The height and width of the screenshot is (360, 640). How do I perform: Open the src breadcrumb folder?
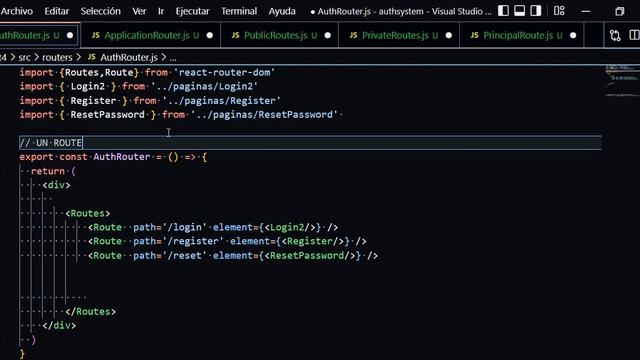[24, 58]
